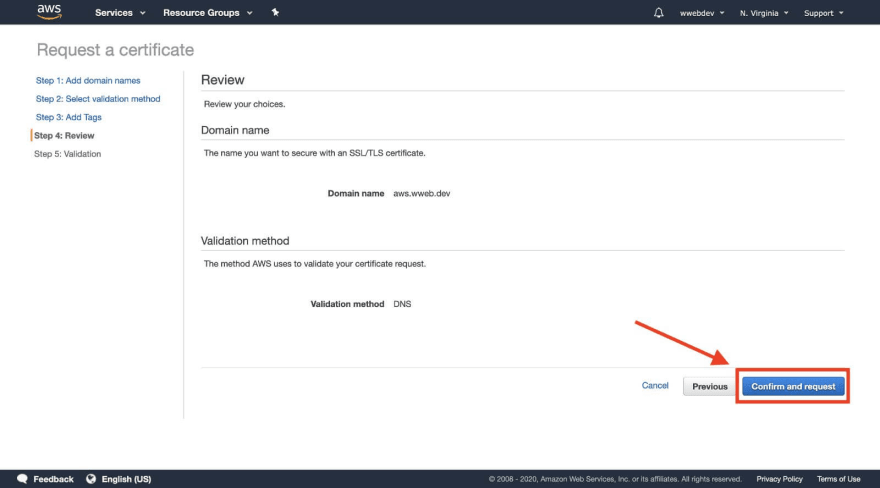Click the Previous button
Image resolution: width=880 pixels, height=488 pixels.
pyautogui.click(x=709, y=386)
